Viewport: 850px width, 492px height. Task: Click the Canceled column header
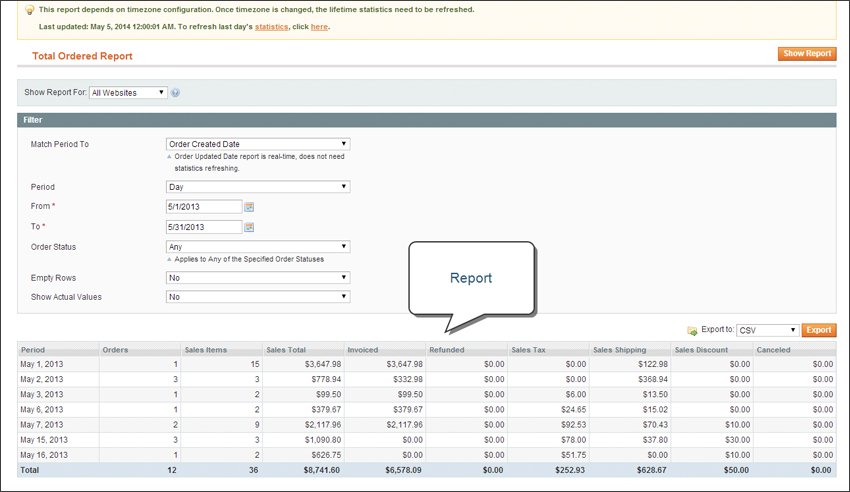(x=794, y=349)
